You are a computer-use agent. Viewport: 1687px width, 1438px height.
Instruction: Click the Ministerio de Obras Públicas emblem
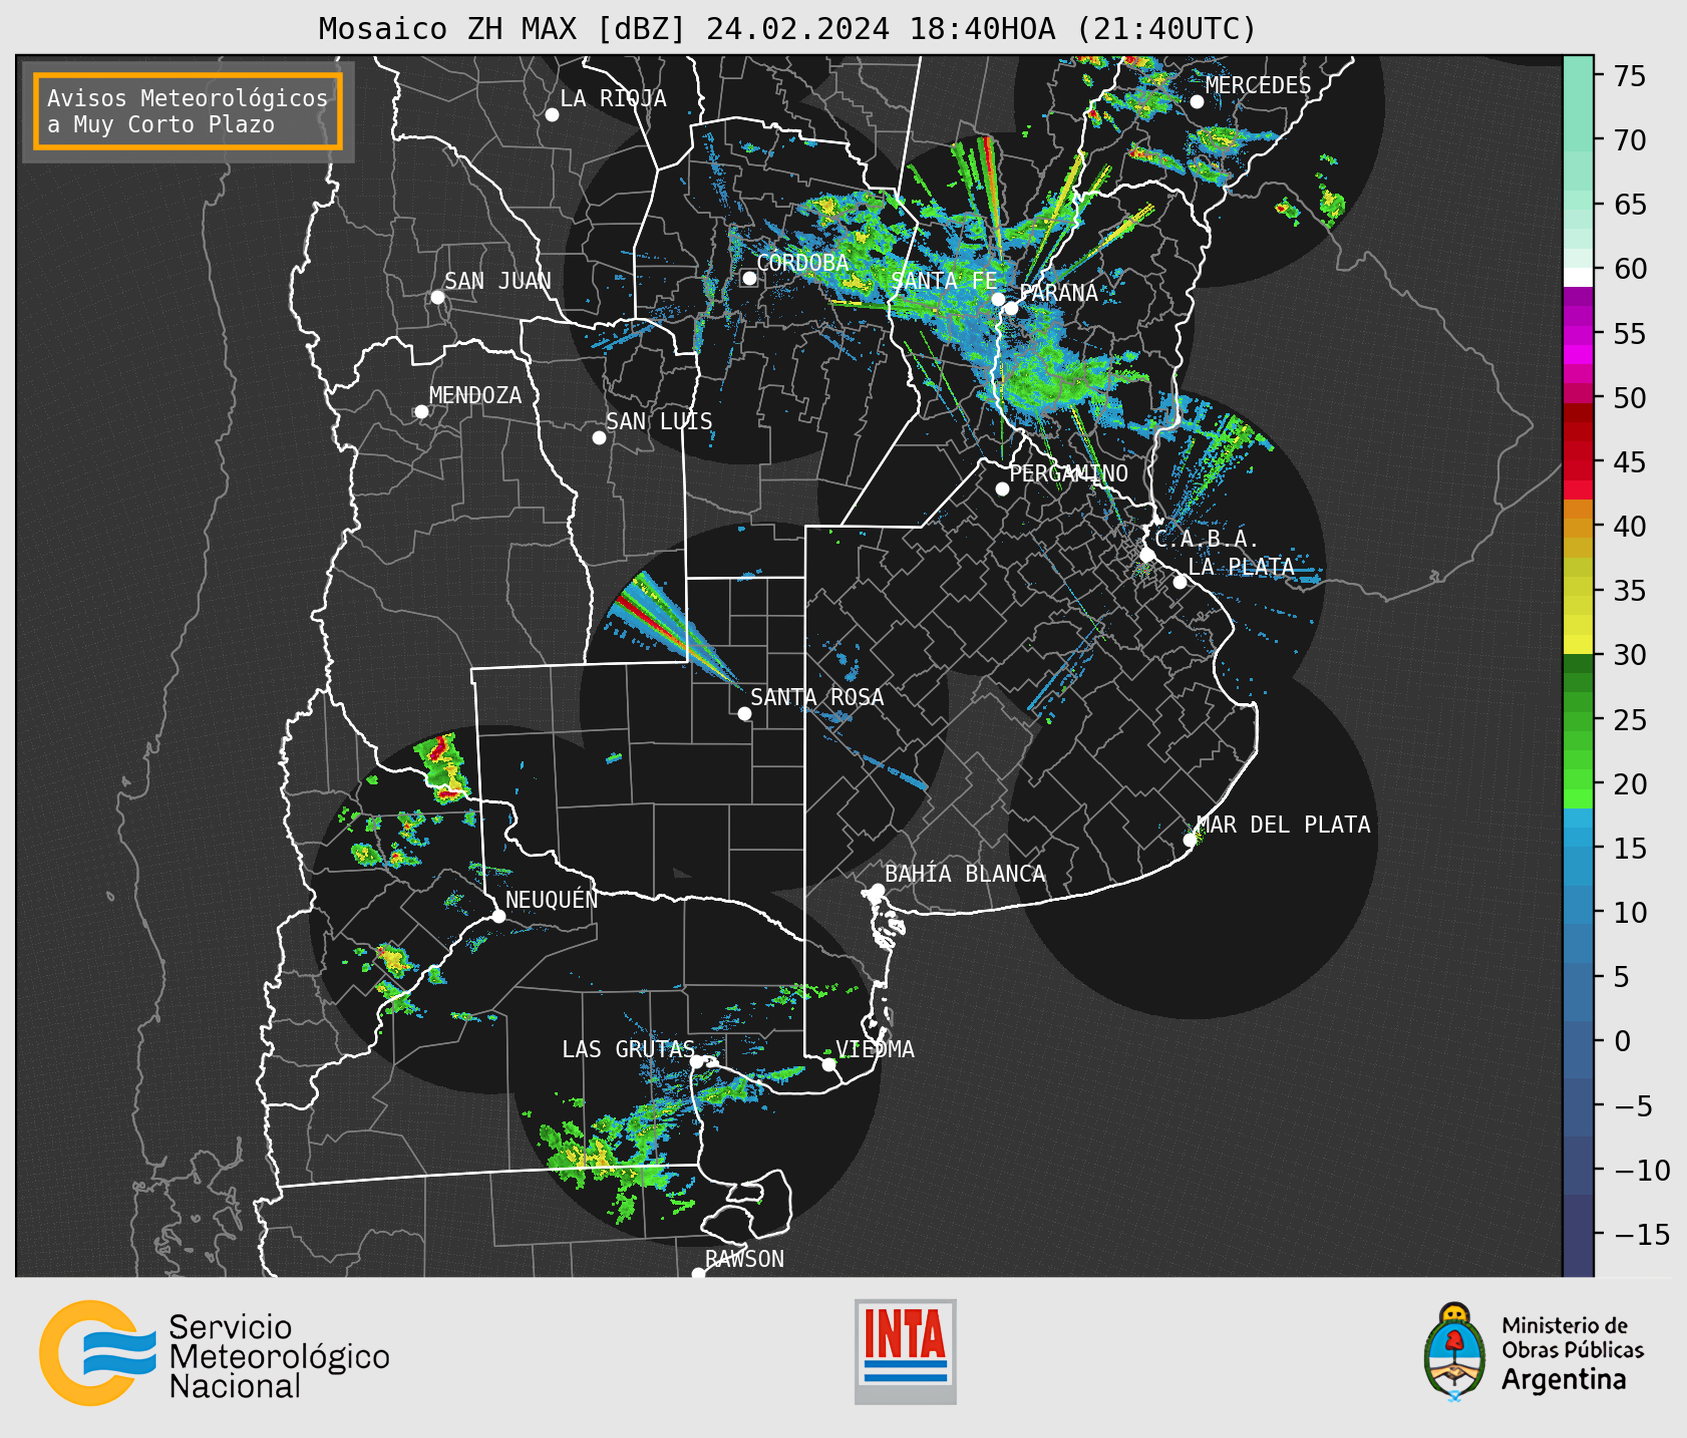click(x=1455, y=1351)
